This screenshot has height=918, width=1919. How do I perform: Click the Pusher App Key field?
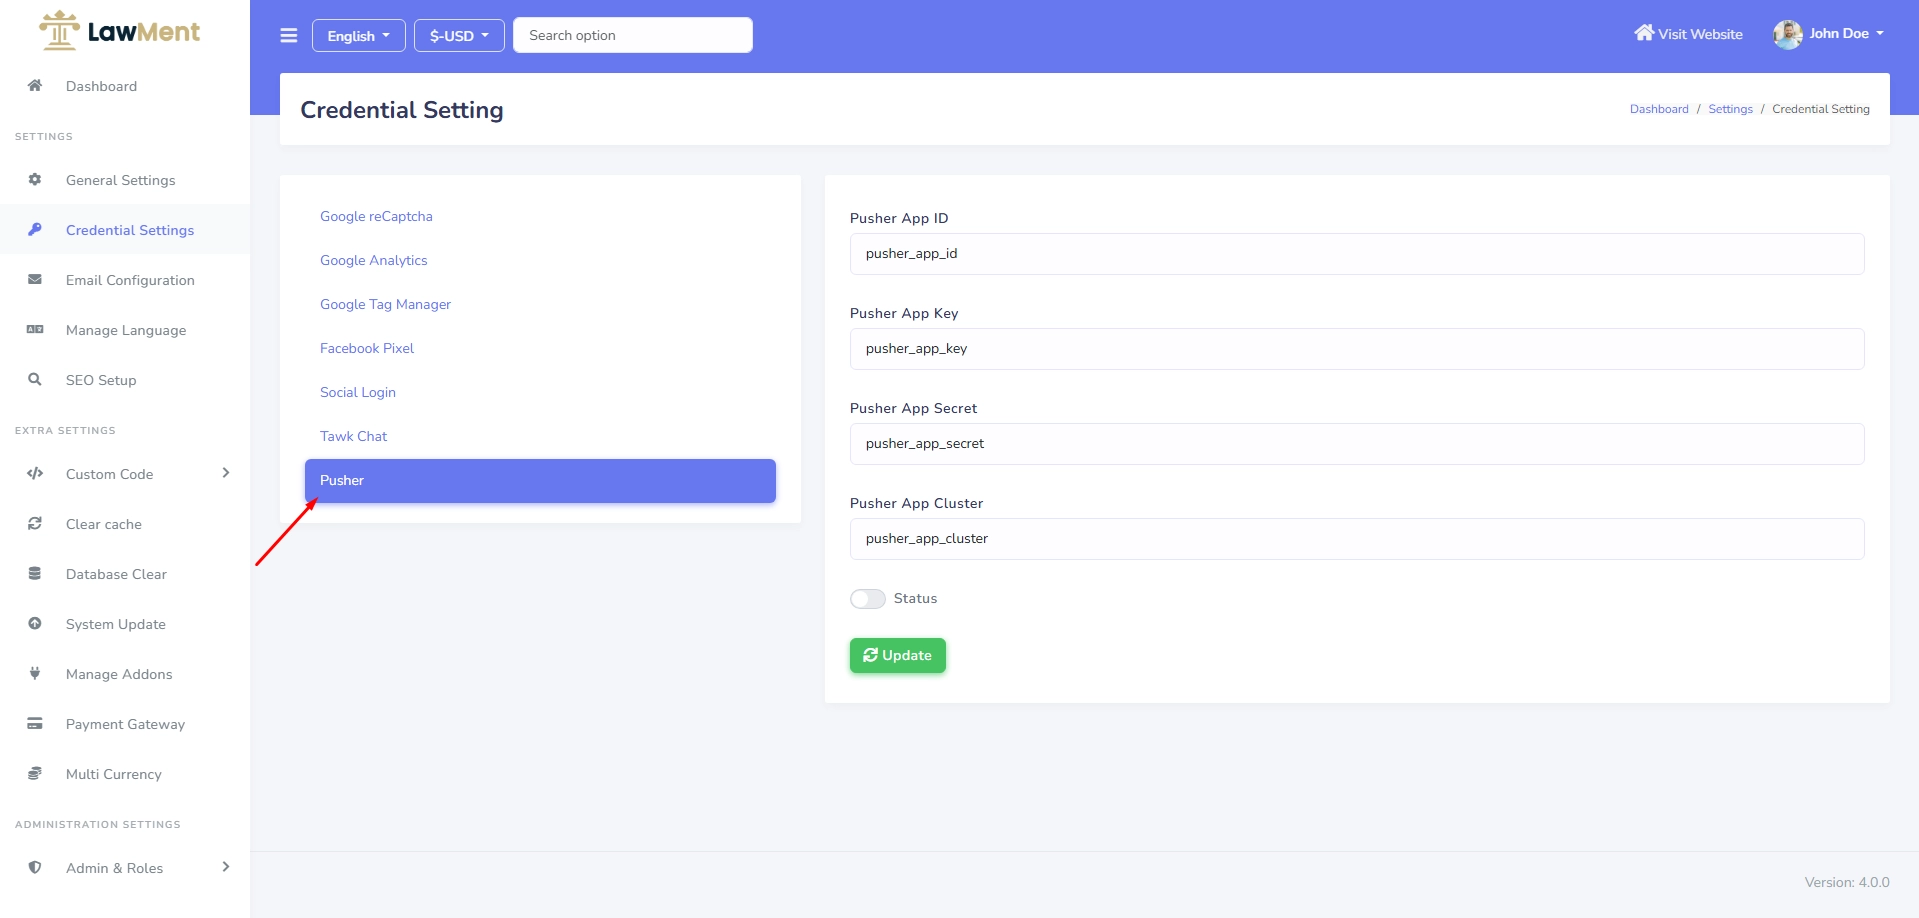(1357, 349)
